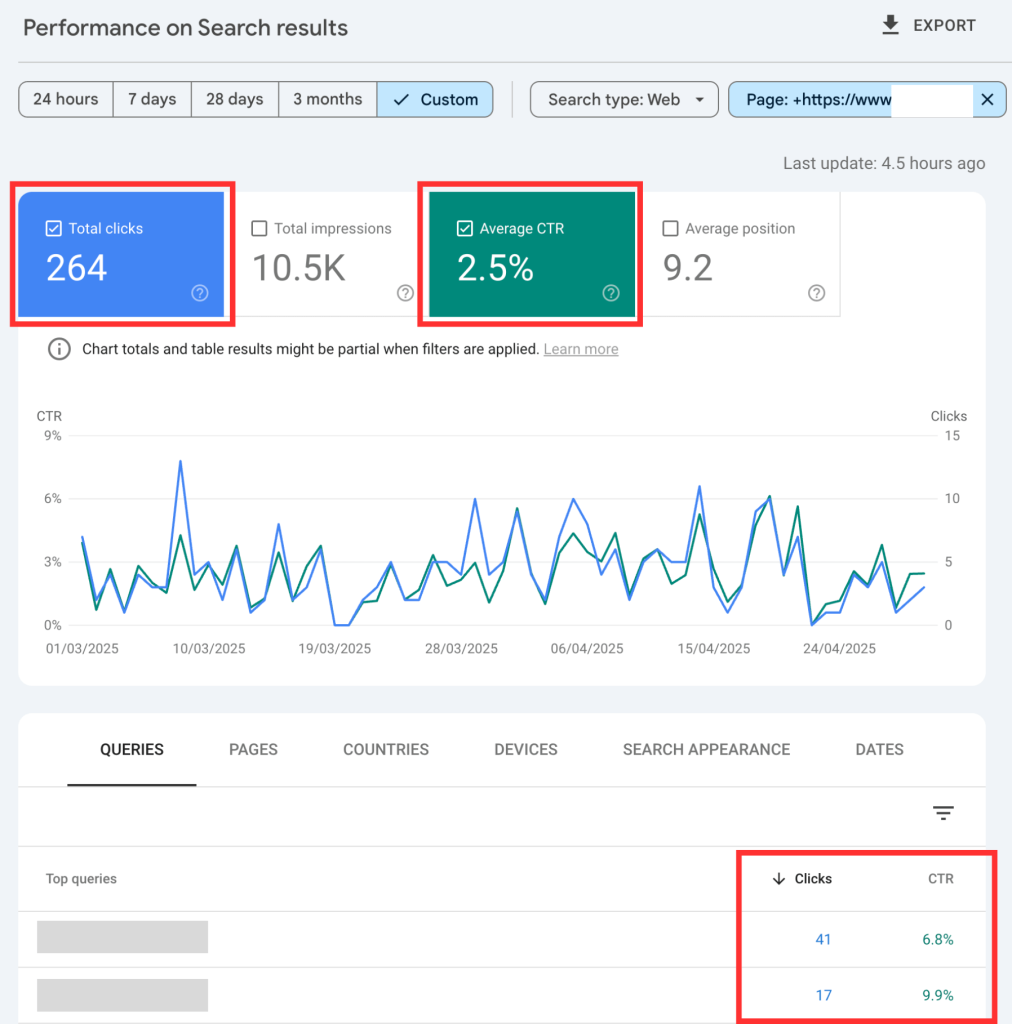This screenshot has height=1024, width=1012.
Task: Click help icon on Average position card
Action: point(817,293)
